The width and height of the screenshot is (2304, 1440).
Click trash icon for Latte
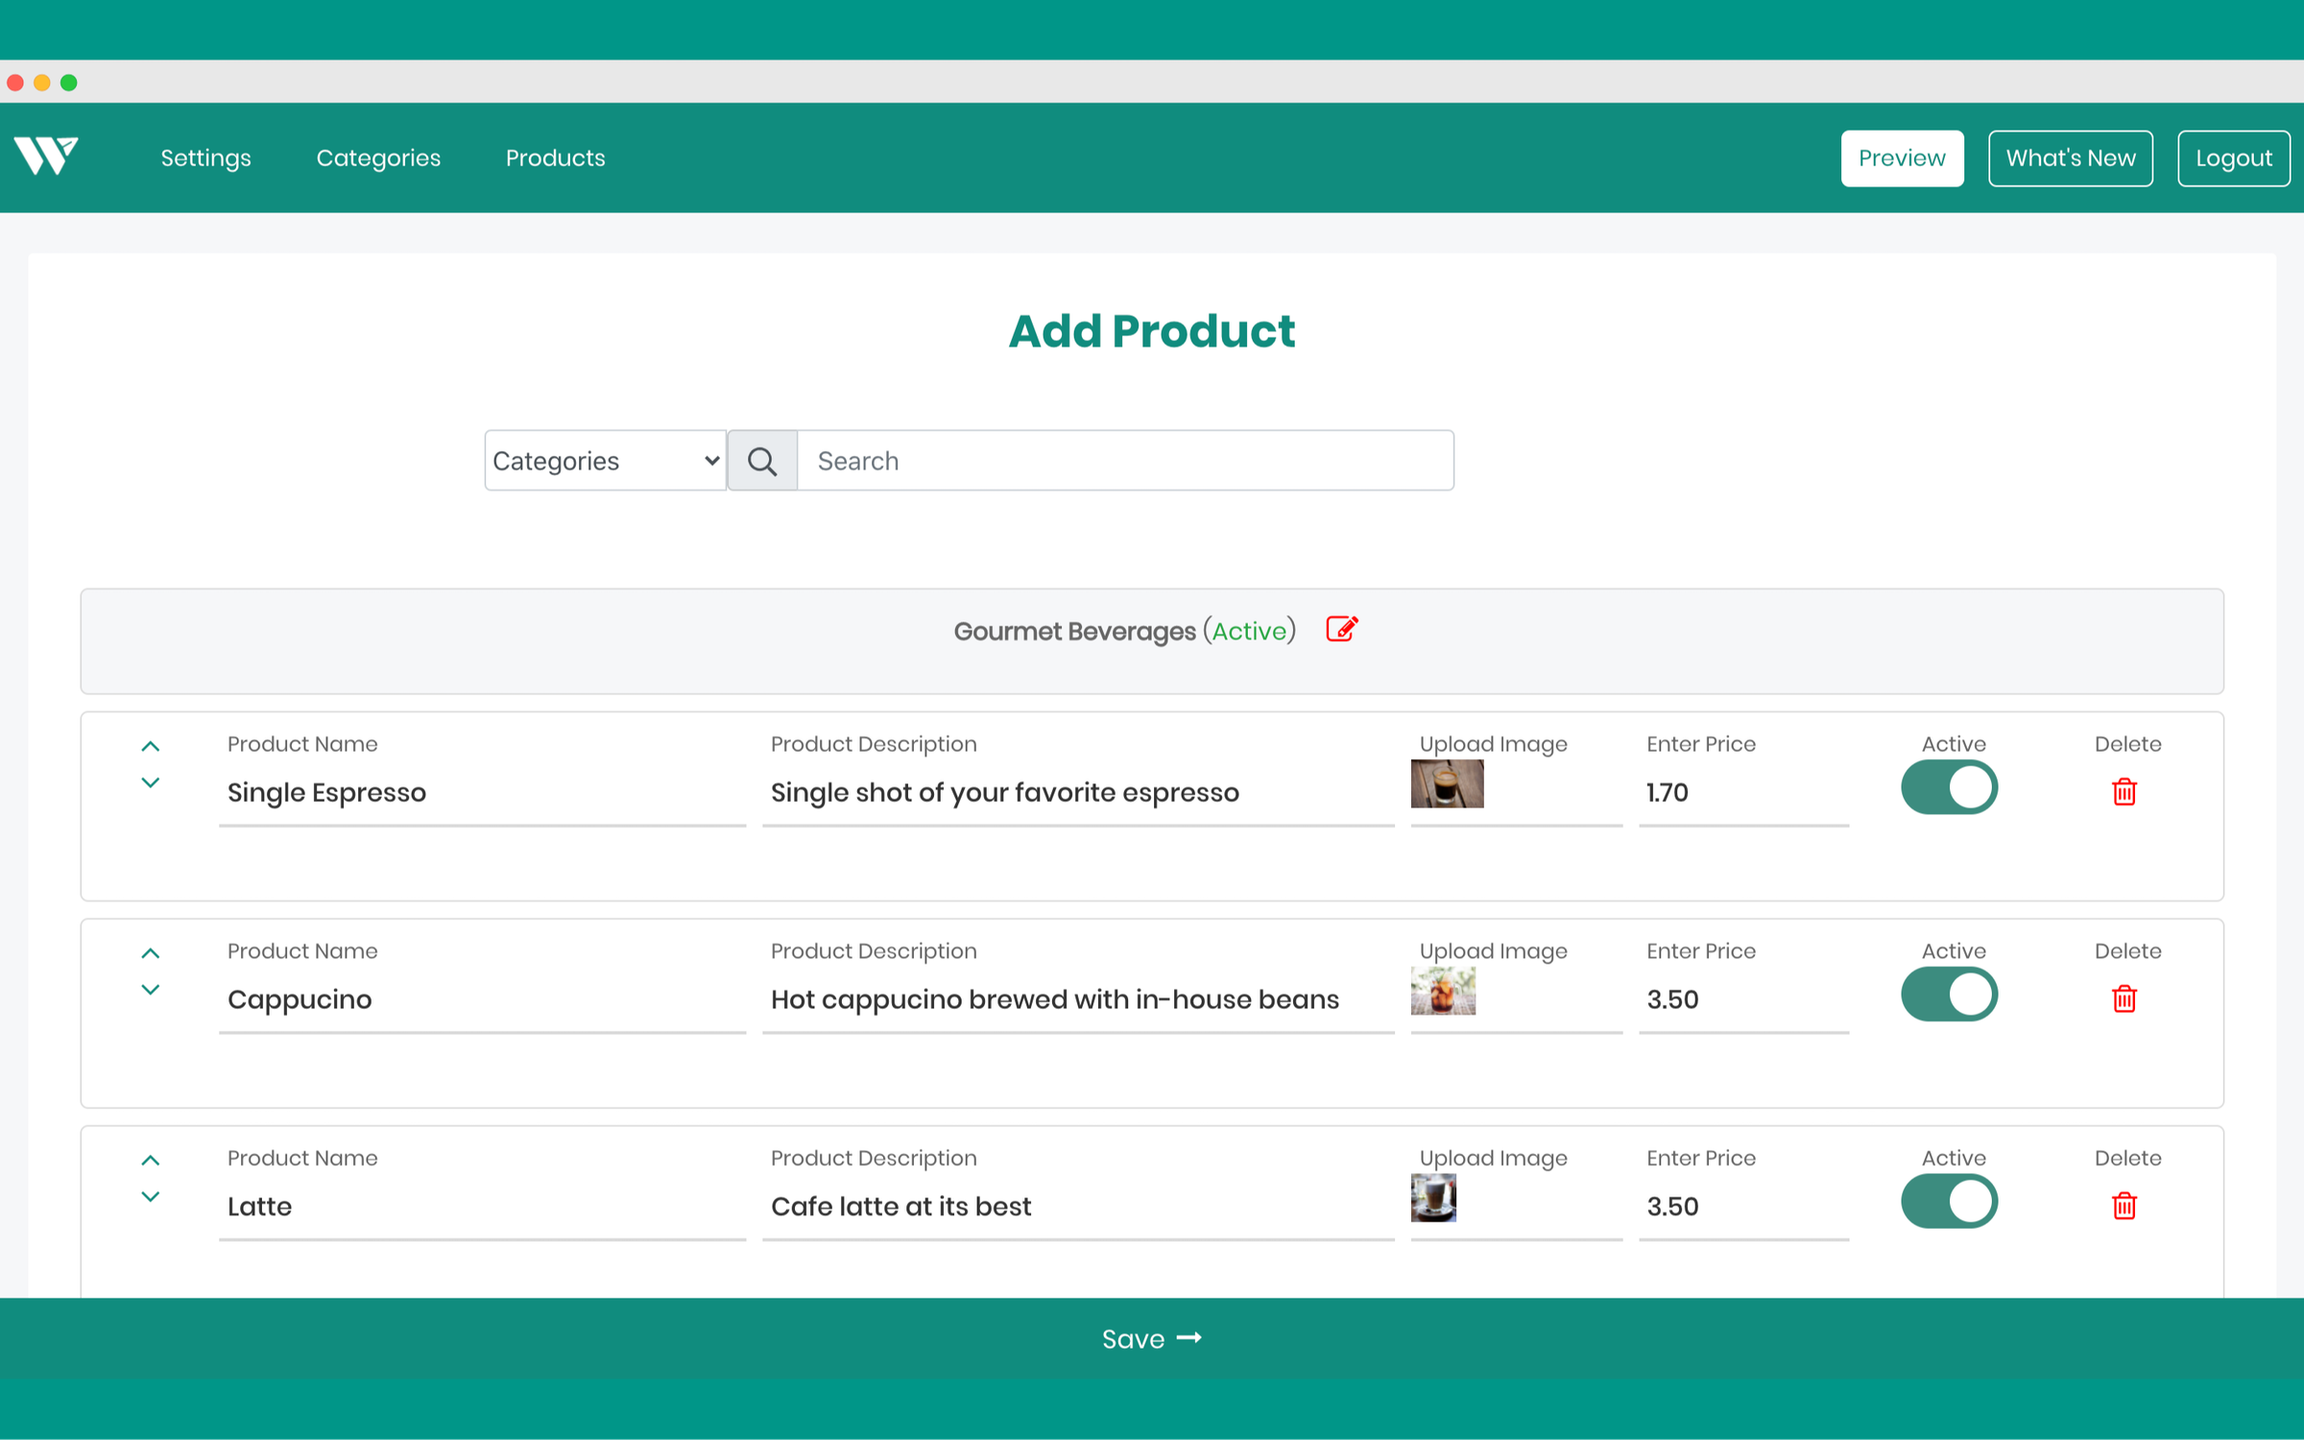pos(2124,1206)
